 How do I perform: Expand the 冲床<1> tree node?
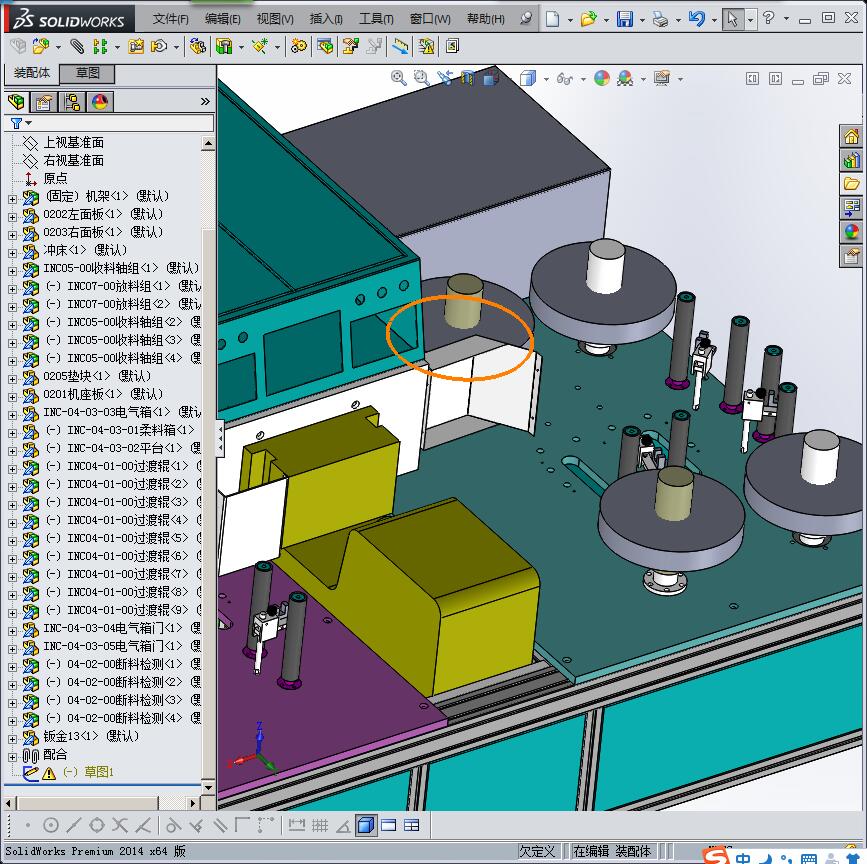click(x=12, y=251)
